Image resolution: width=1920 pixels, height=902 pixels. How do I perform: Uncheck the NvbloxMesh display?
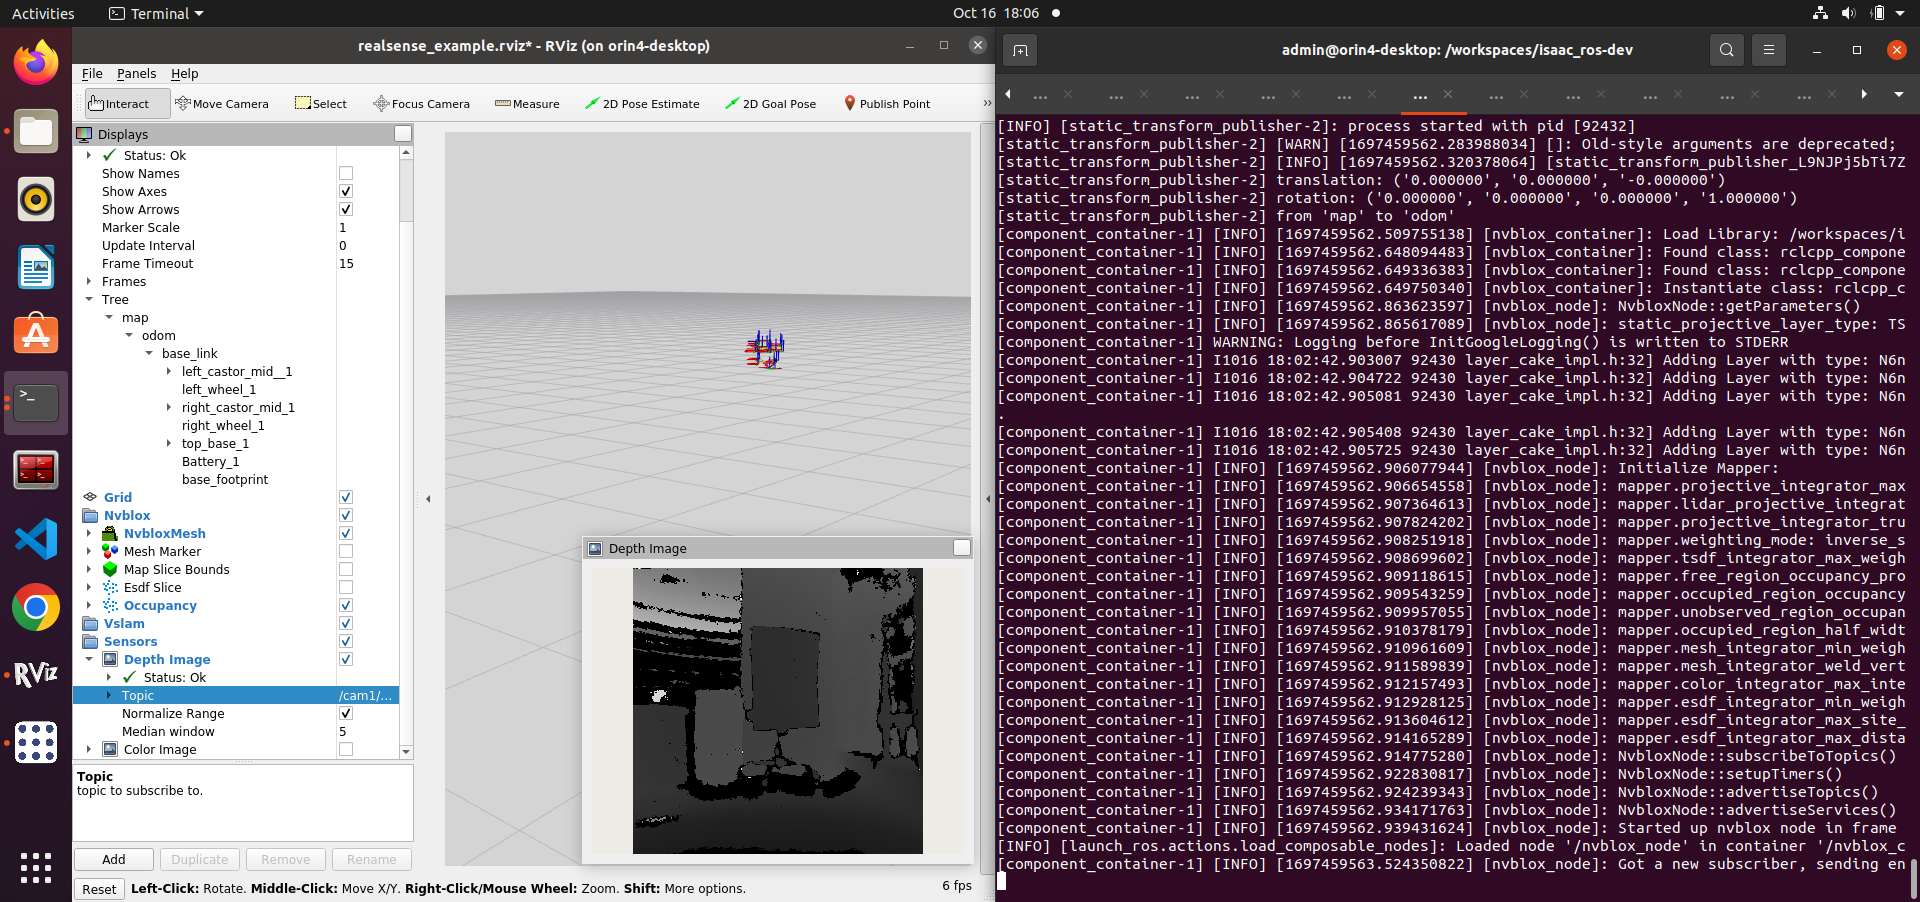tap(346, 533)
